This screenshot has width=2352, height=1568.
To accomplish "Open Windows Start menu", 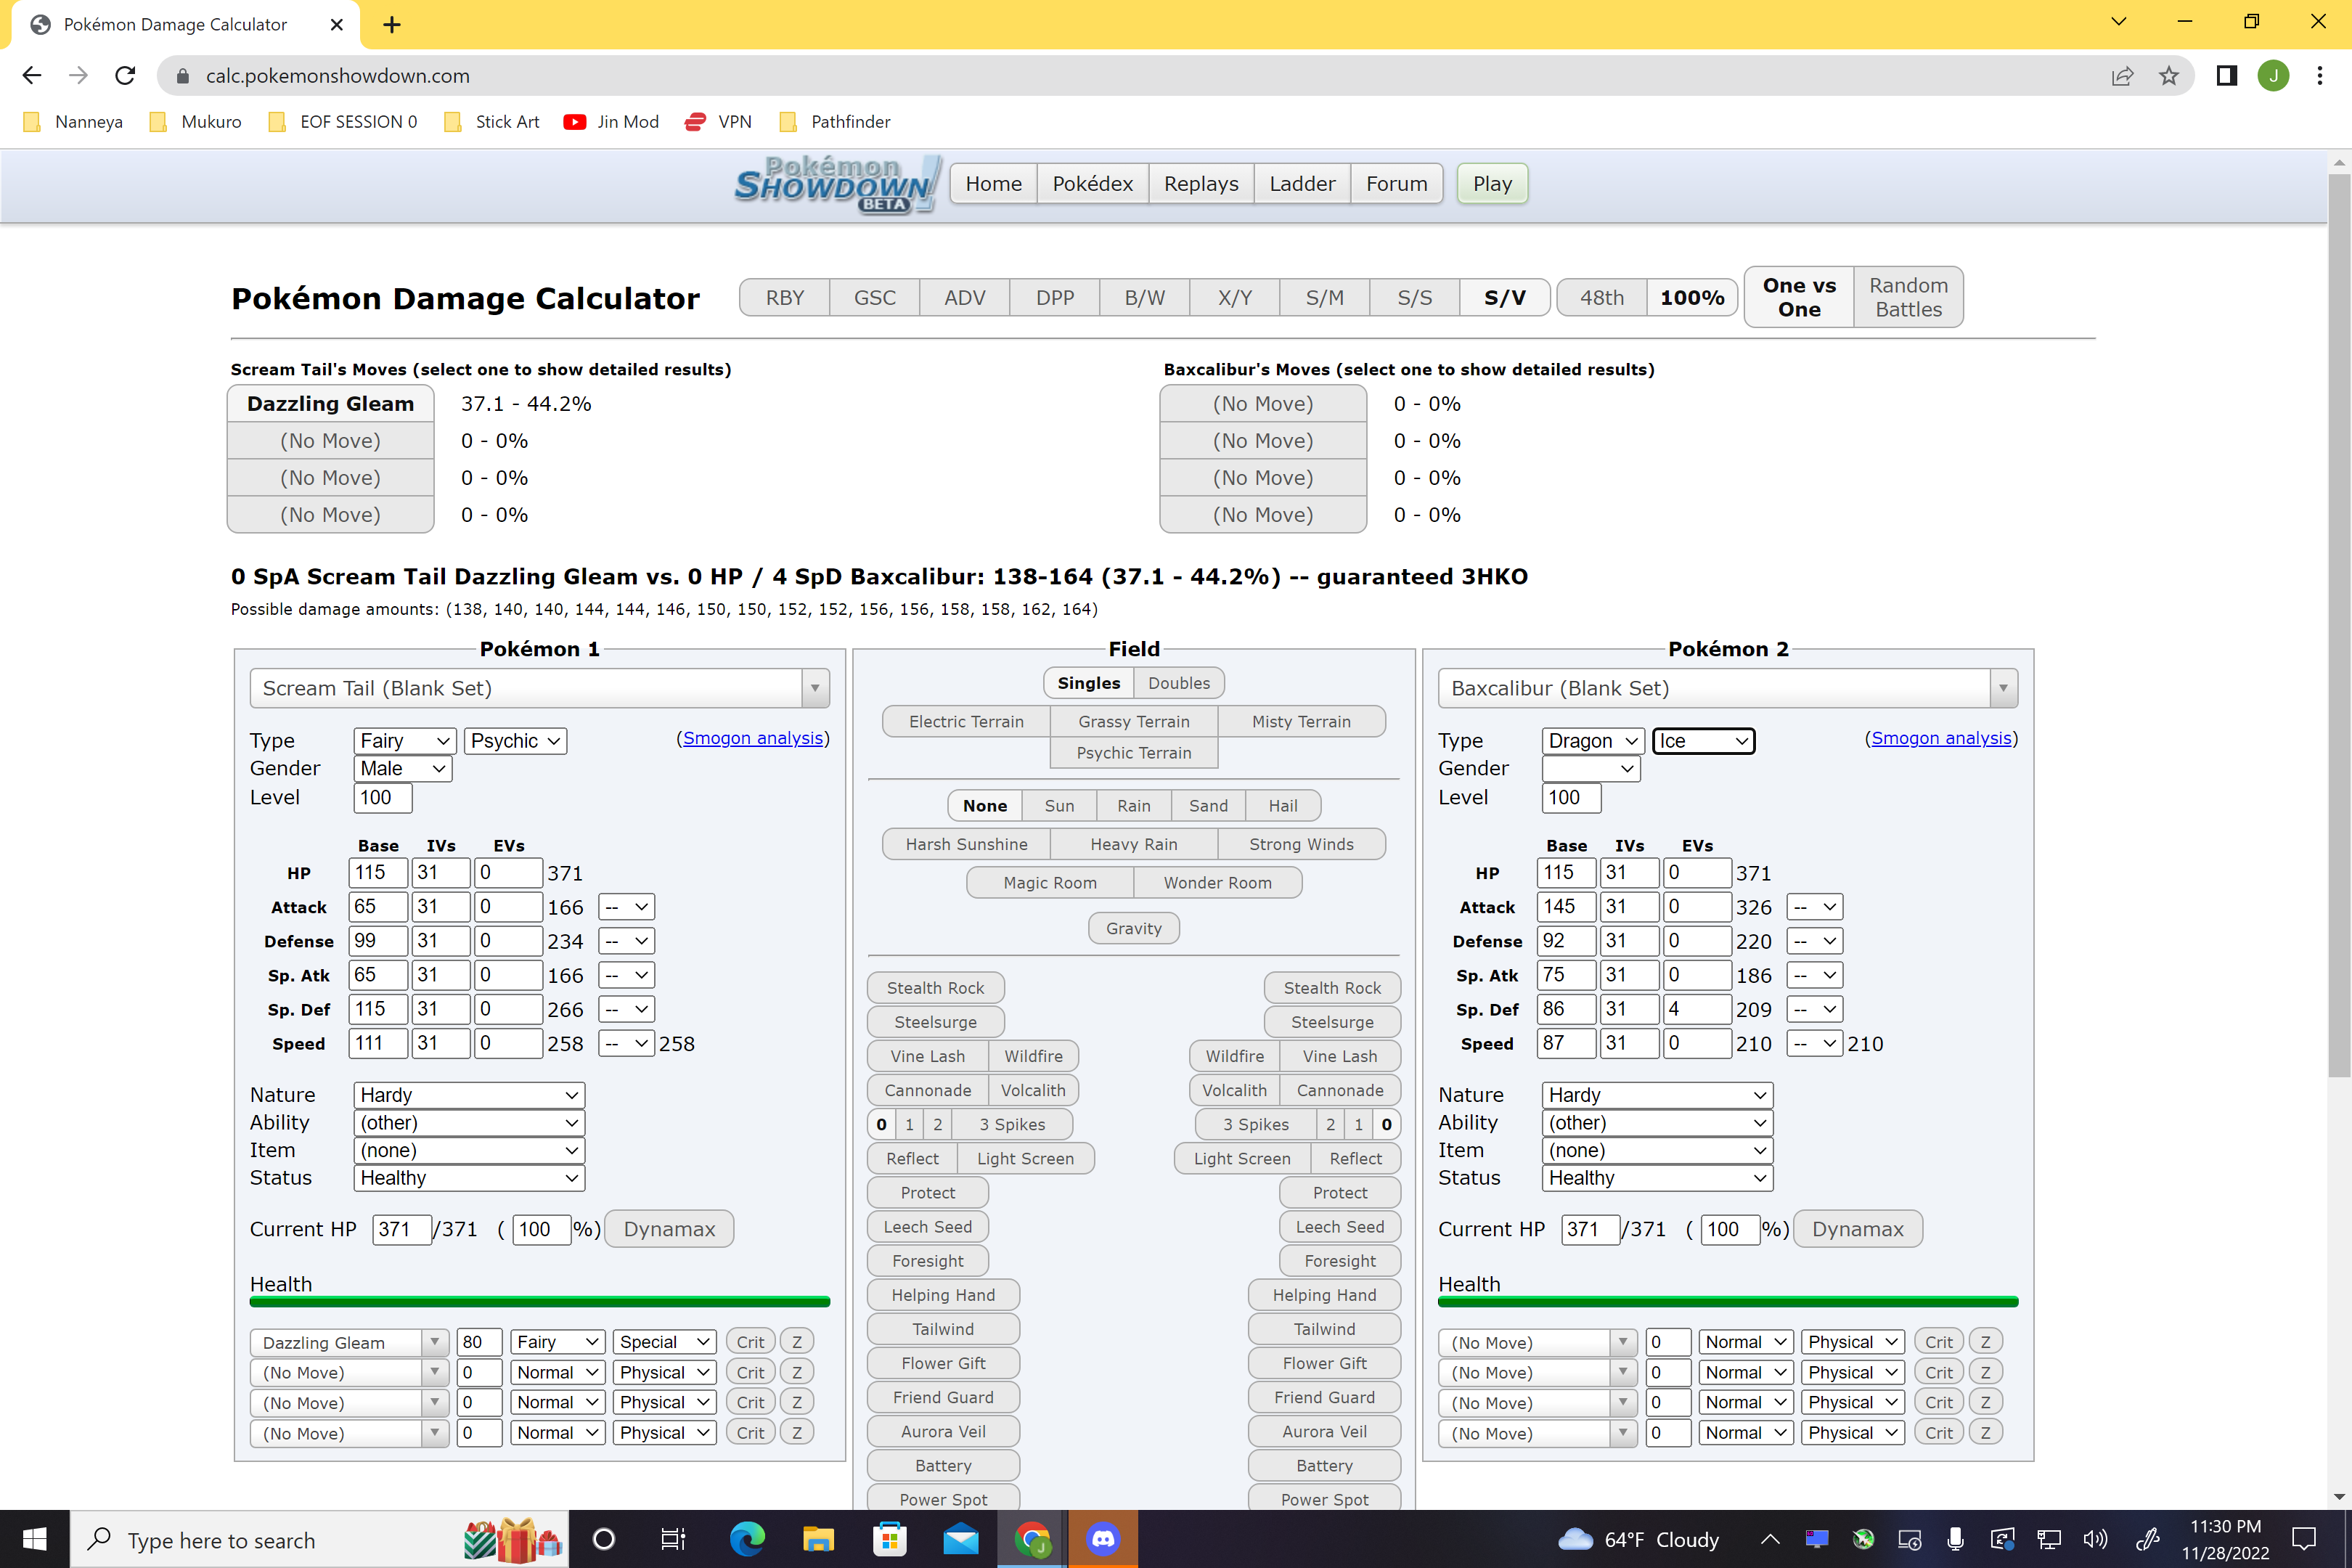I will click(x=34, y=1539).
